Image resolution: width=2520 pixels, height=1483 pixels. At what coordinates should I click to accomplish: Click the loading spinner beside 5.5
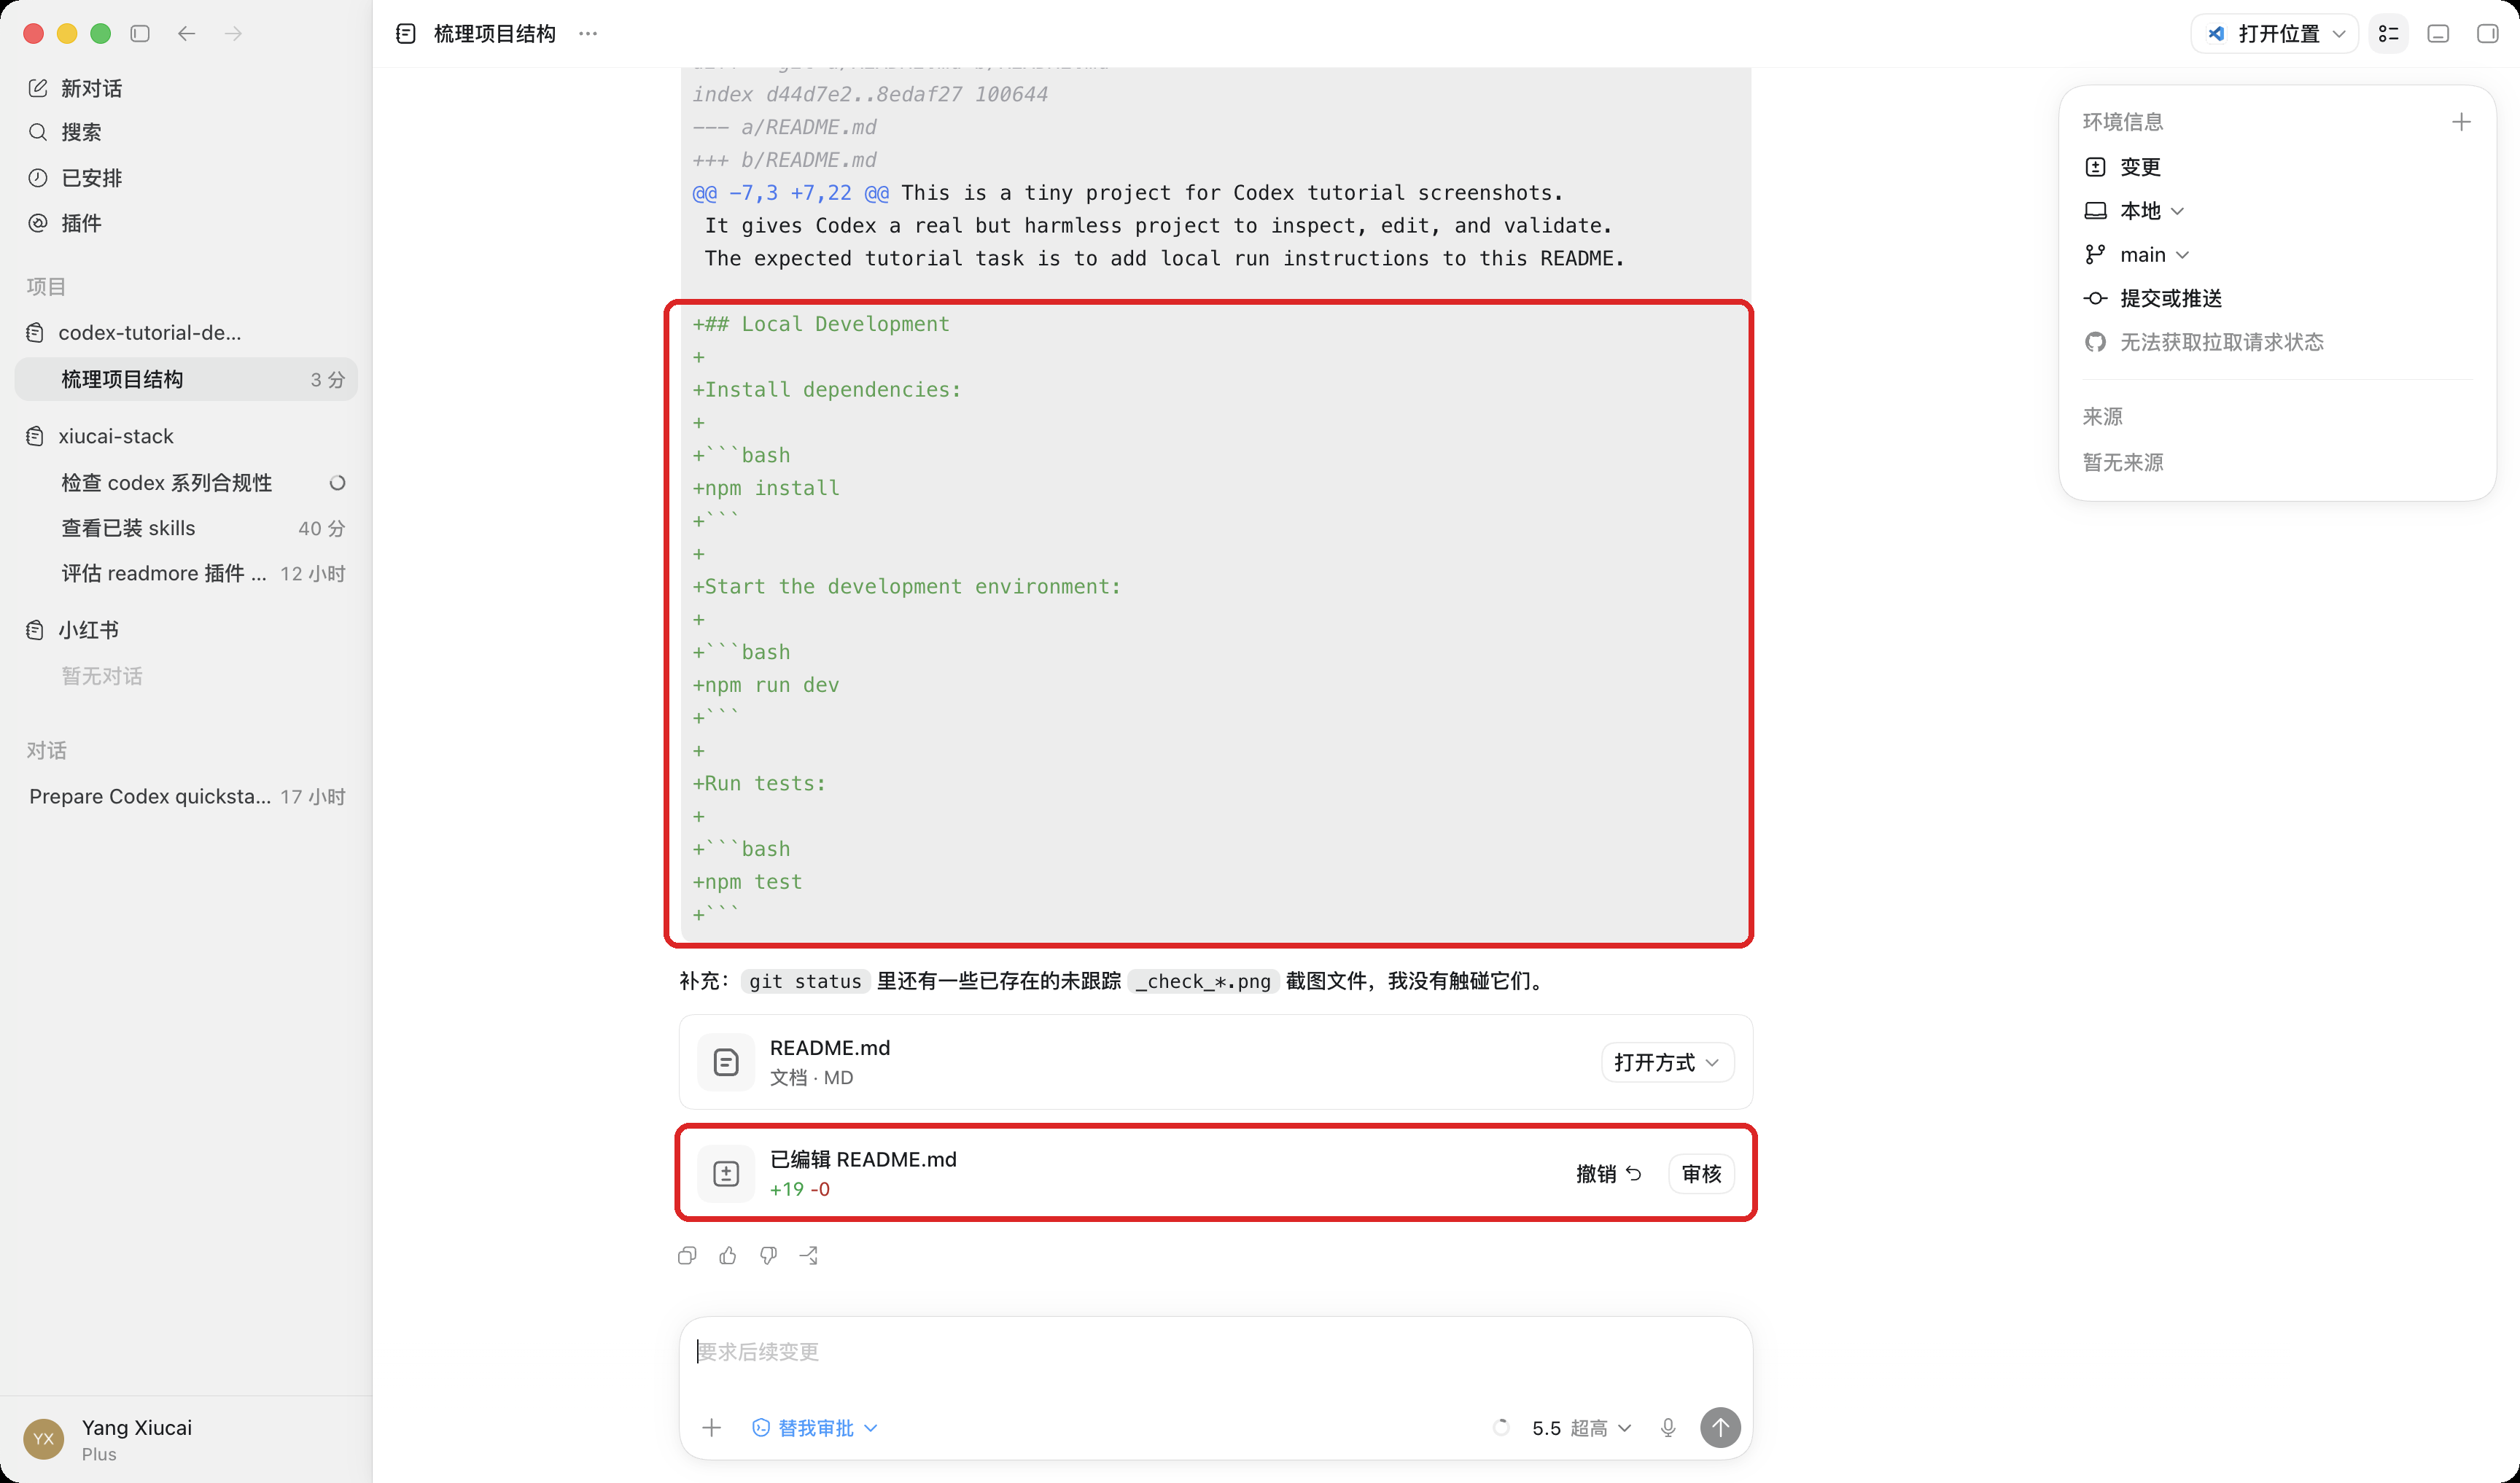pos(1501,1428)
